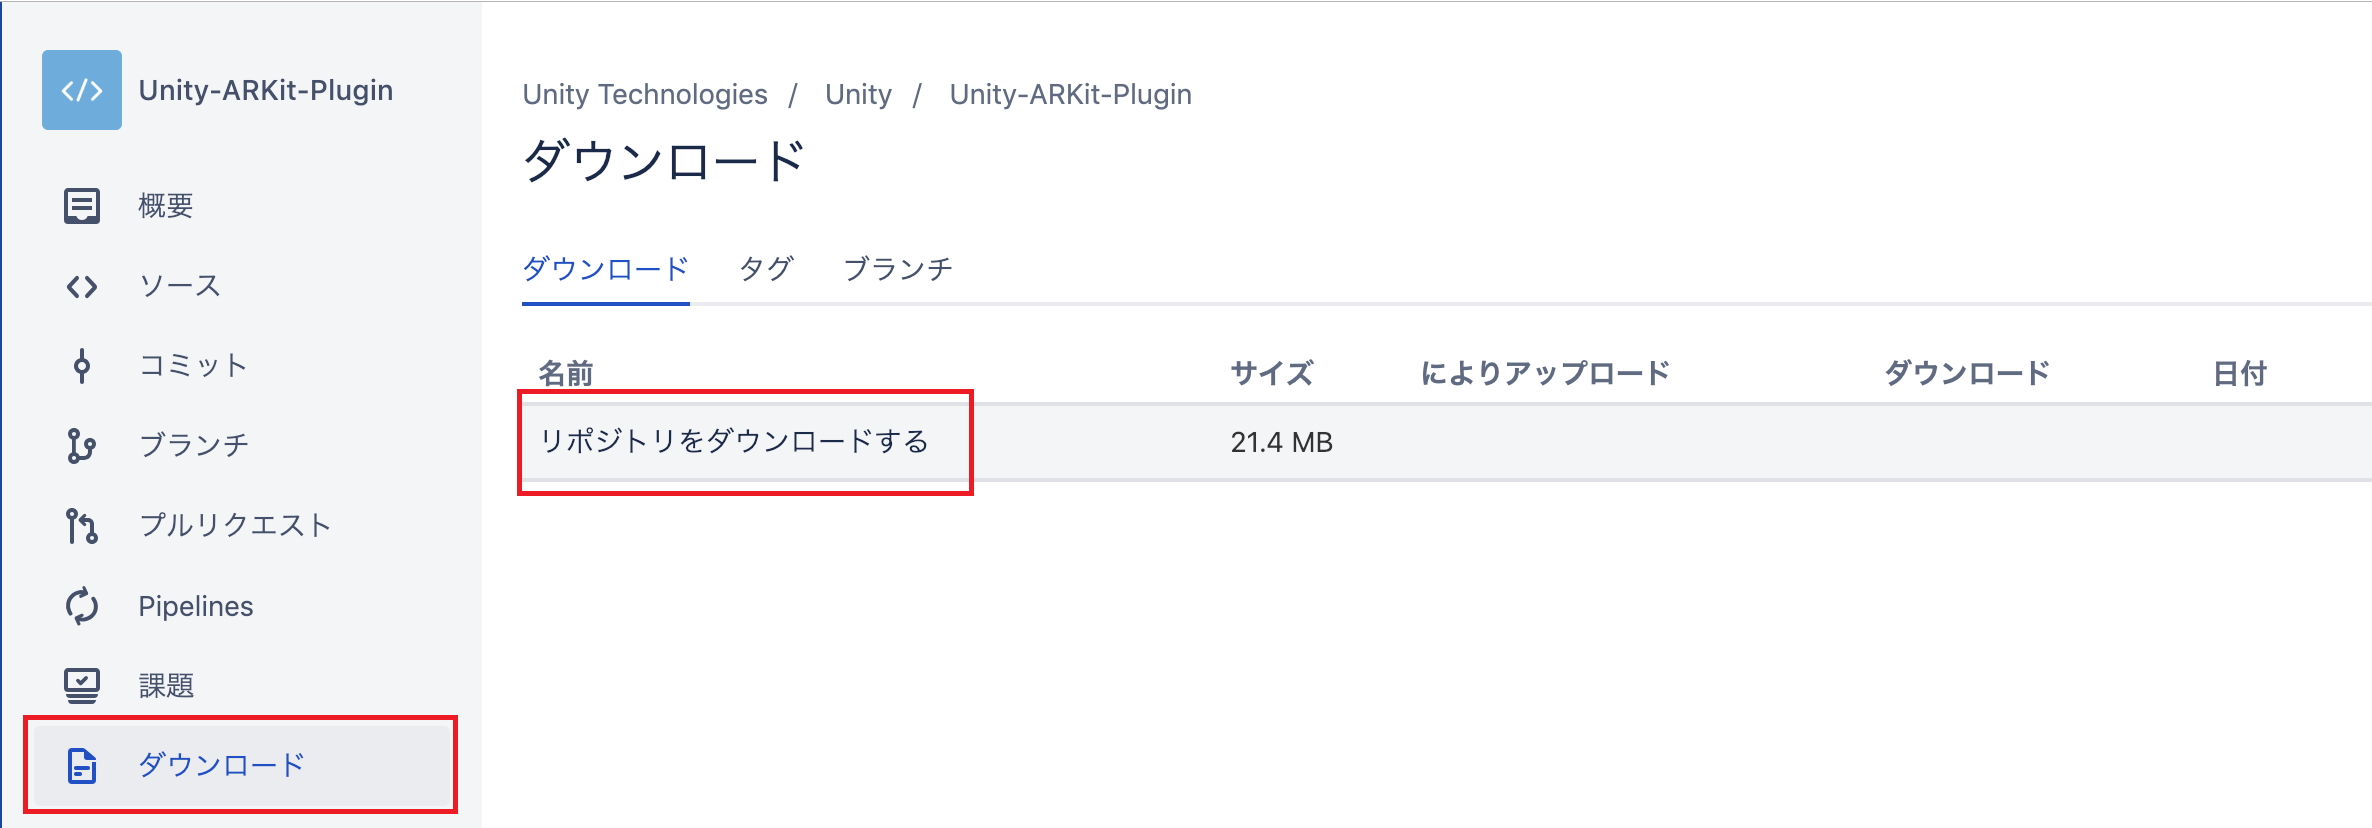Switch to the タグ tab
The image size is (2372, 828).
coord(766,269)
